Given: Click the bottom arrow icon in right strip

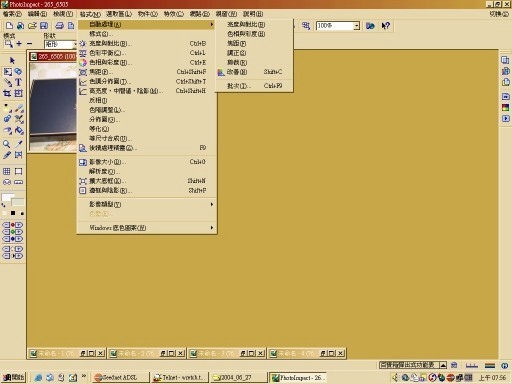Looking at the screenshot, I should (x=505, y=118).
